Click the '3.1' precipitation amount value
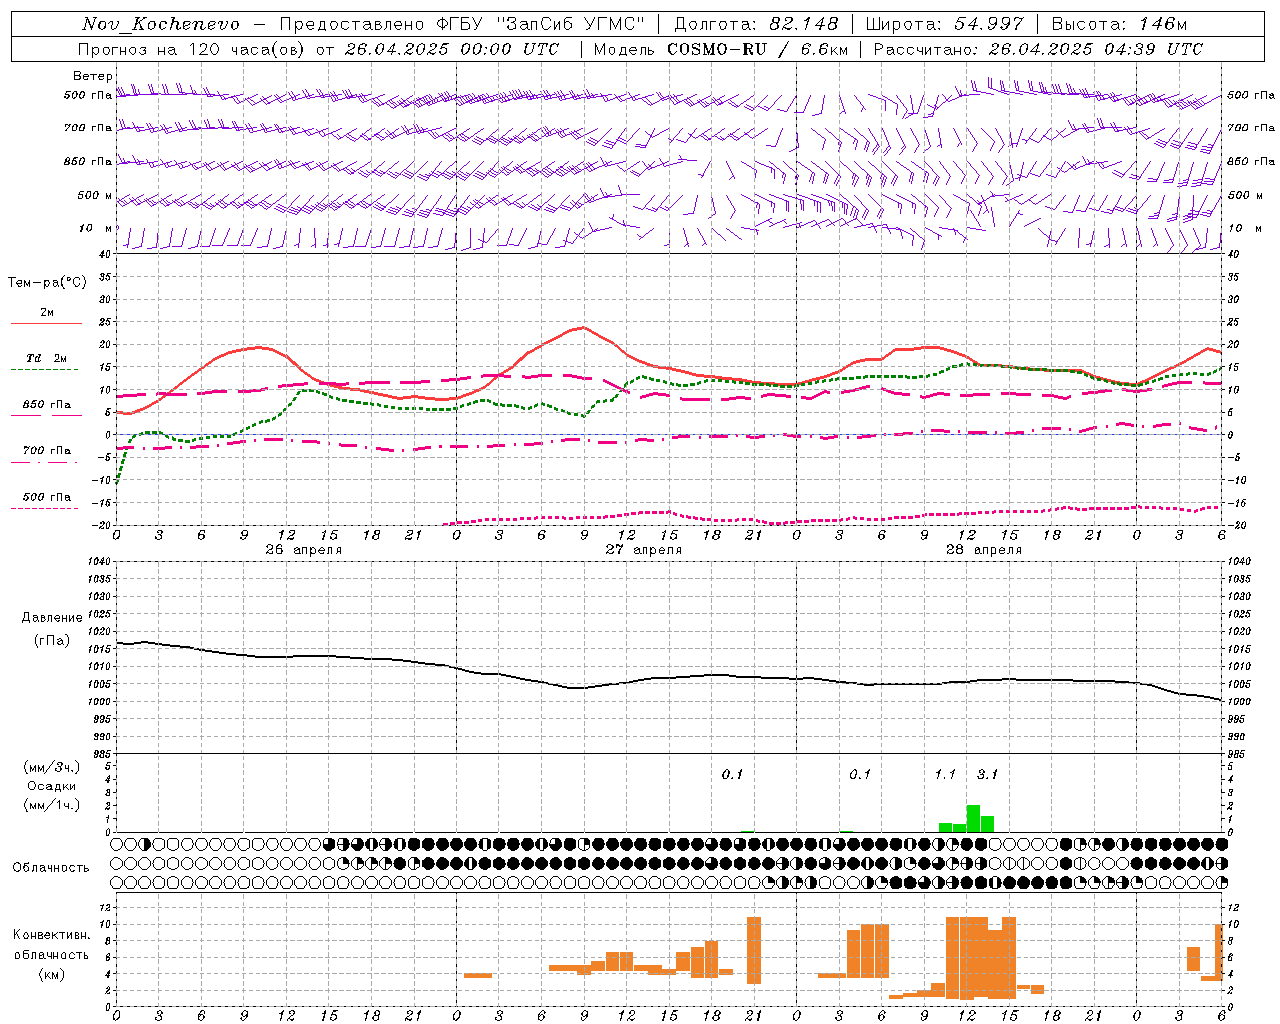 [x=987, y=775]
